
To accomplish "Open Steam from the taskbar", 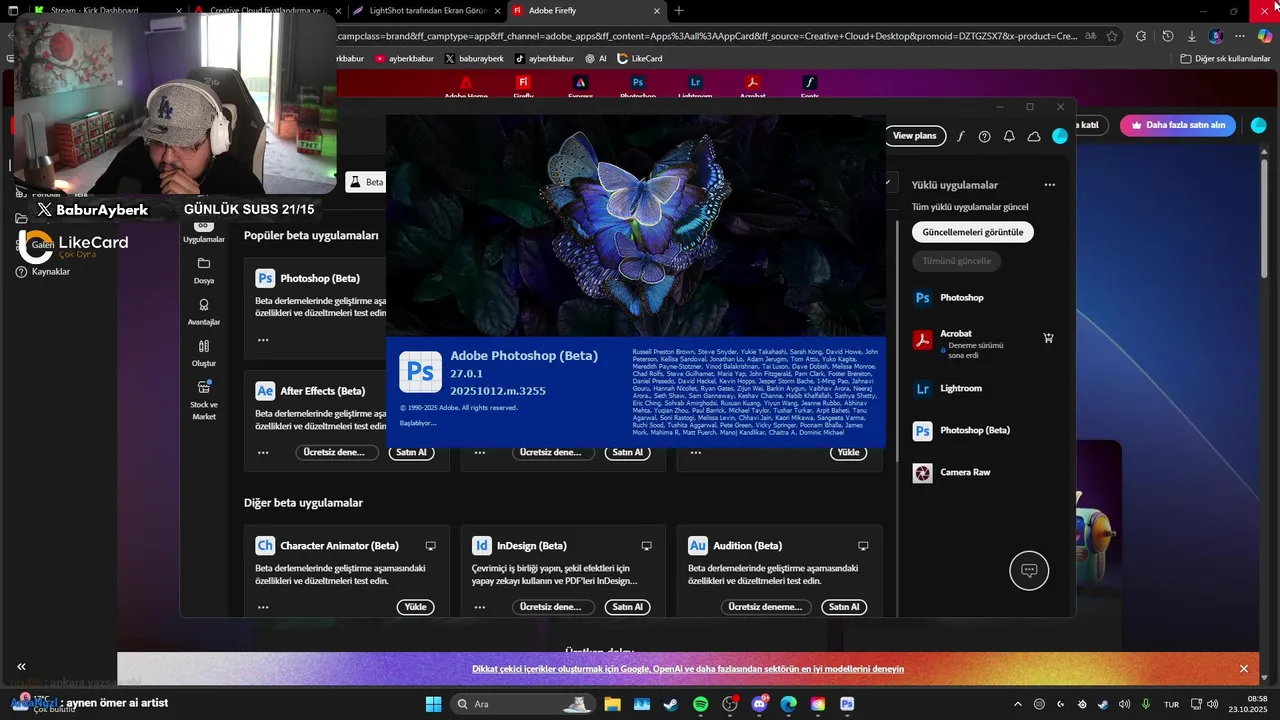I will coord(671,704).
